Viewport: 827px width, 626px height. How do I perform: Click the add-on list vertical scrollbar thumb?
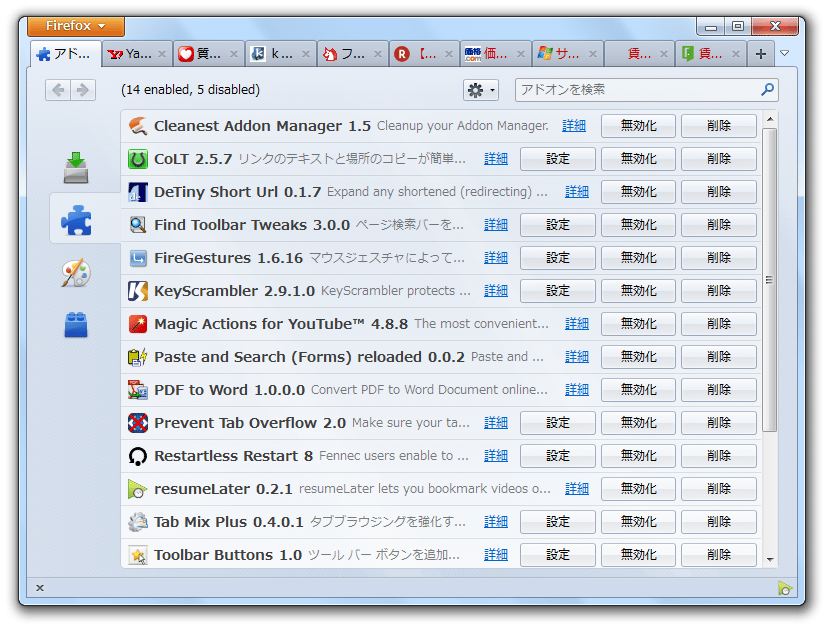pos(770,280)
